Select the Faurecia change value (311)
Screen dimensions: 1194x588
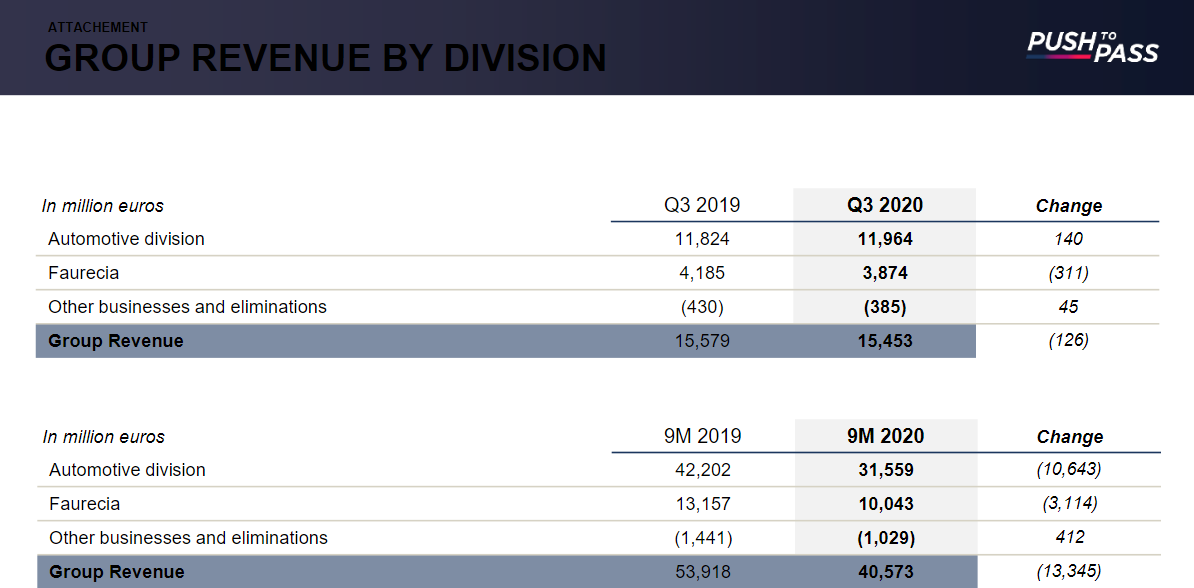[1068, 273]
